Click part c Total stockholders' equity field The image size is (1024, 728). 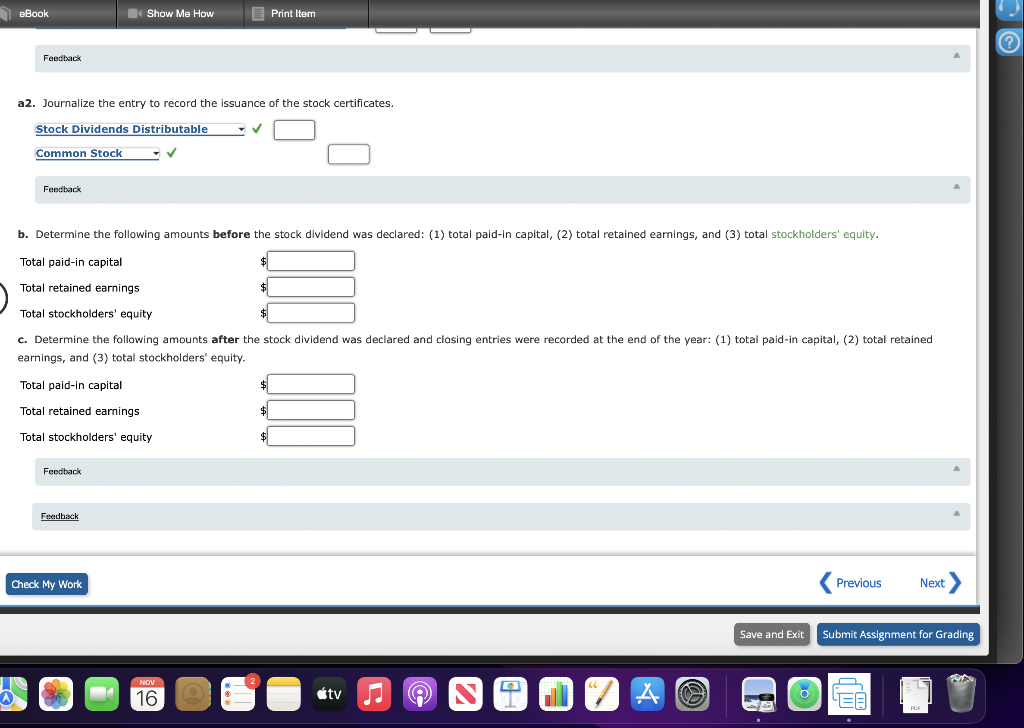coord(311,437)
